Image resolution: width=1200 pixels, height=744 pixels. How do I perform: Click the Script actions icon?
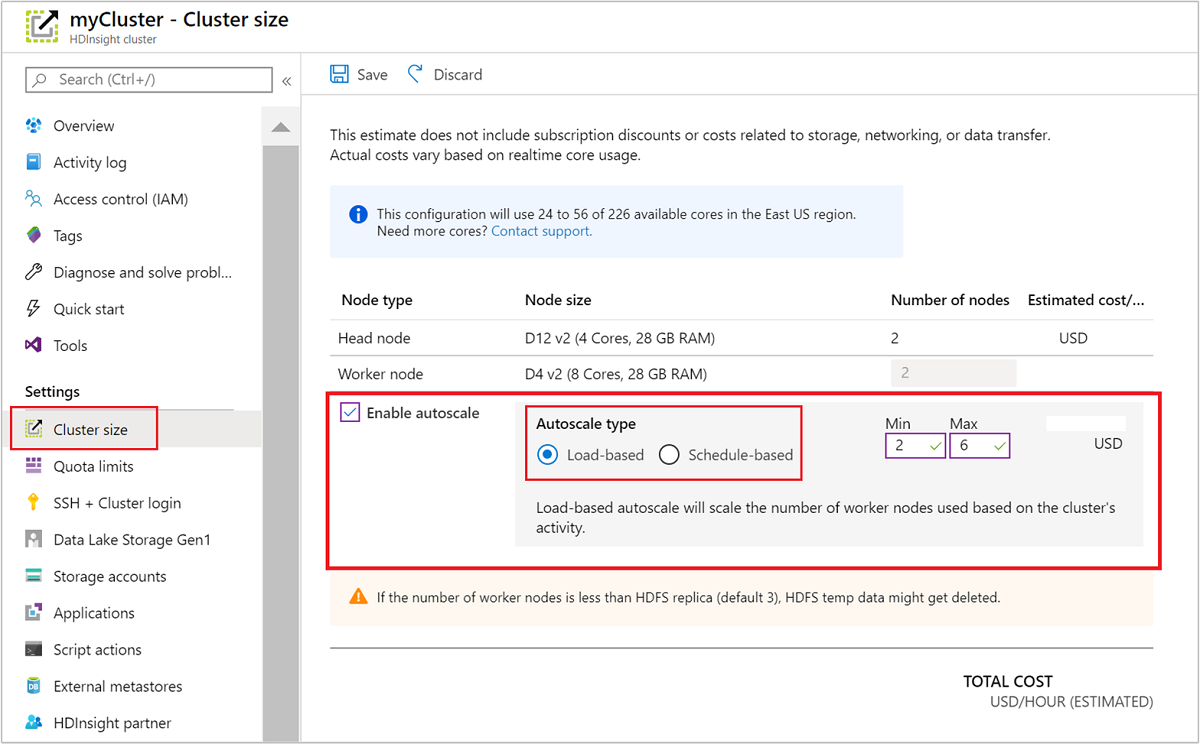click(x=34, y=650)
